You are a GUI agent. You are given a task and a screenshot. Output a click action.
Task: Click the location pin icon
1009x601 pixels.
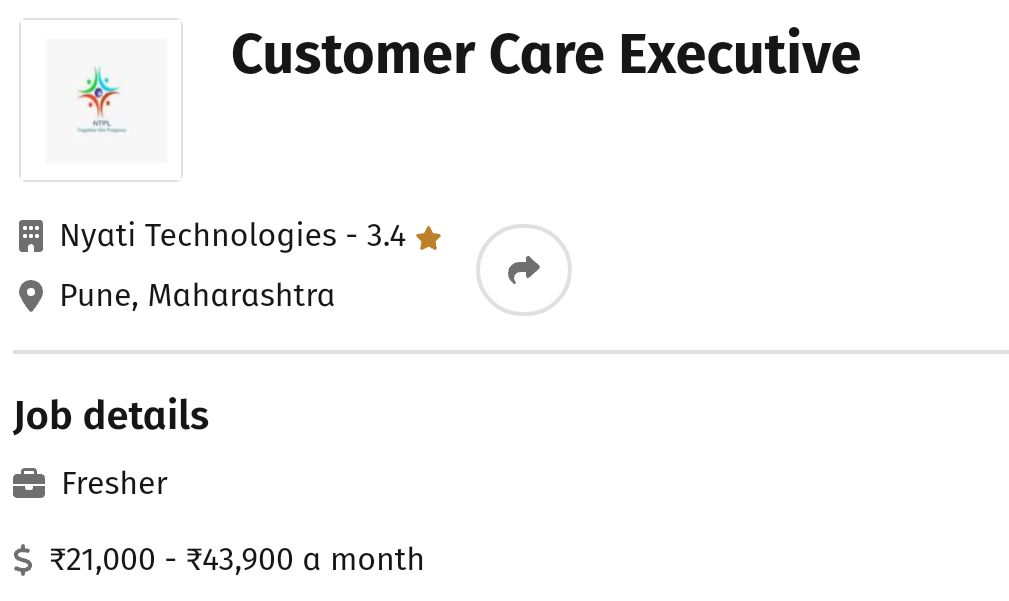coord(31,296)
